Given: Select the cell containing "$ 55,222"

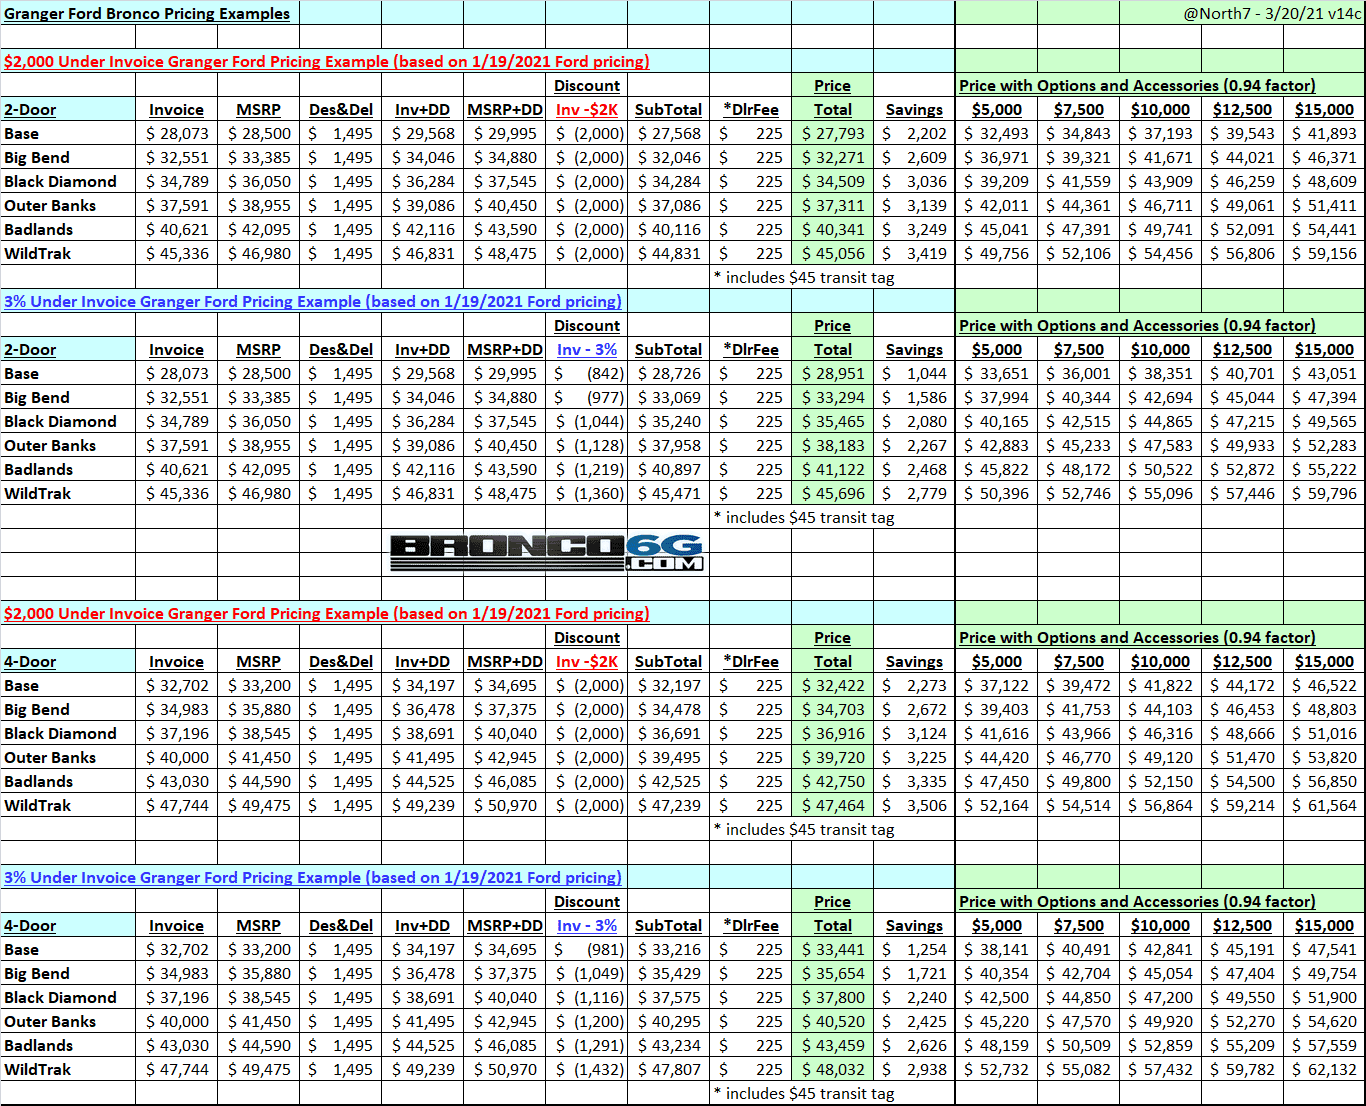Looking at the screenshot, I should pos(1324,470).
